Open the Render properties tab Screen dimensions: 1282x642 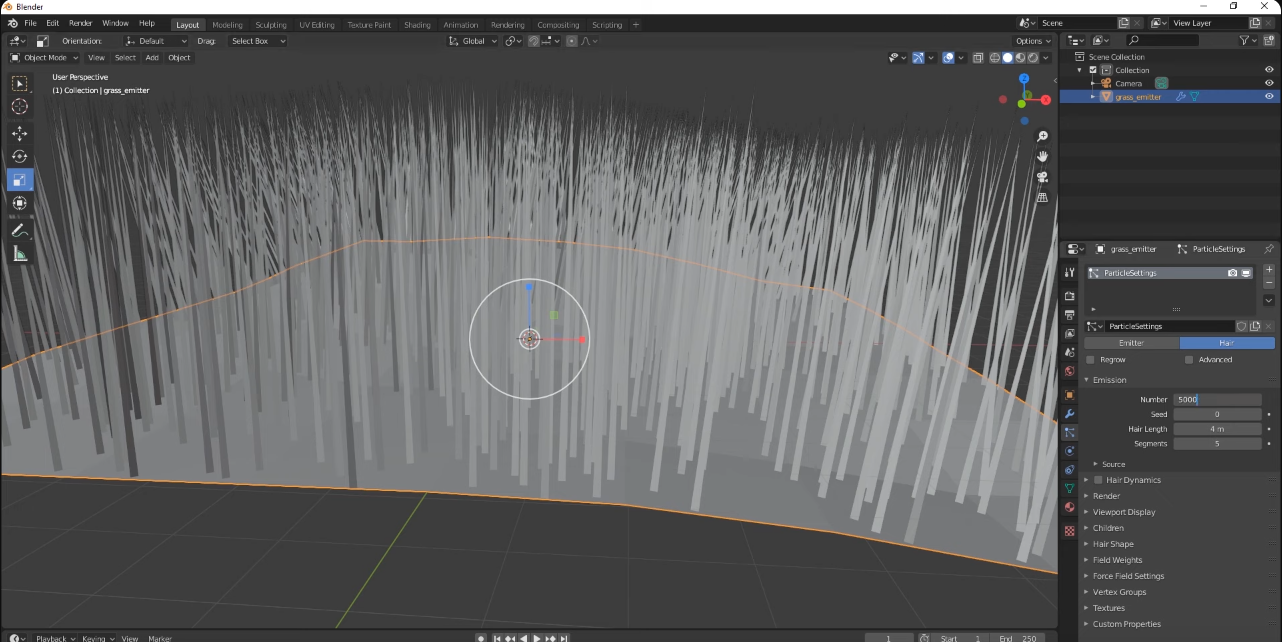1069,296
